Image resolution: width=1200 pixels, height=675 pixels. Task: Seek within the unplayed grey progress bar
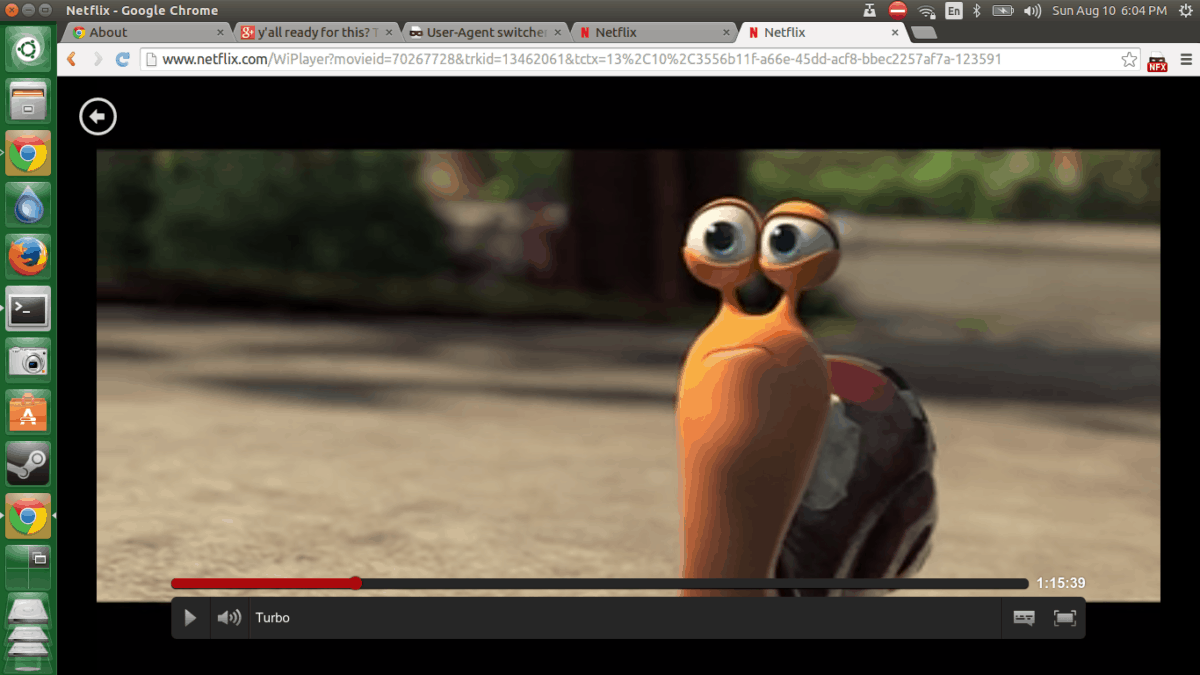pyautogui.click(x=695, y=583)
